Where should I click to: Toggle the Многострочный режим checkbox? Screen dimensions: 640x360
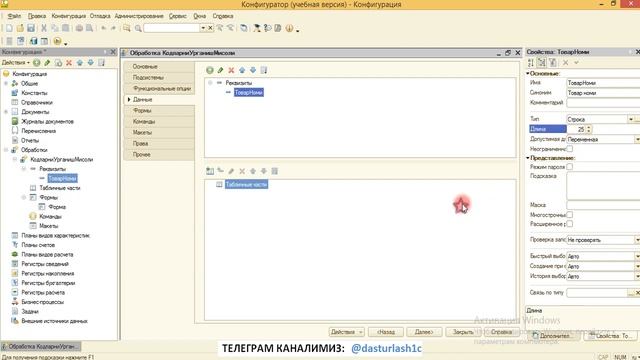pos(569,215)
